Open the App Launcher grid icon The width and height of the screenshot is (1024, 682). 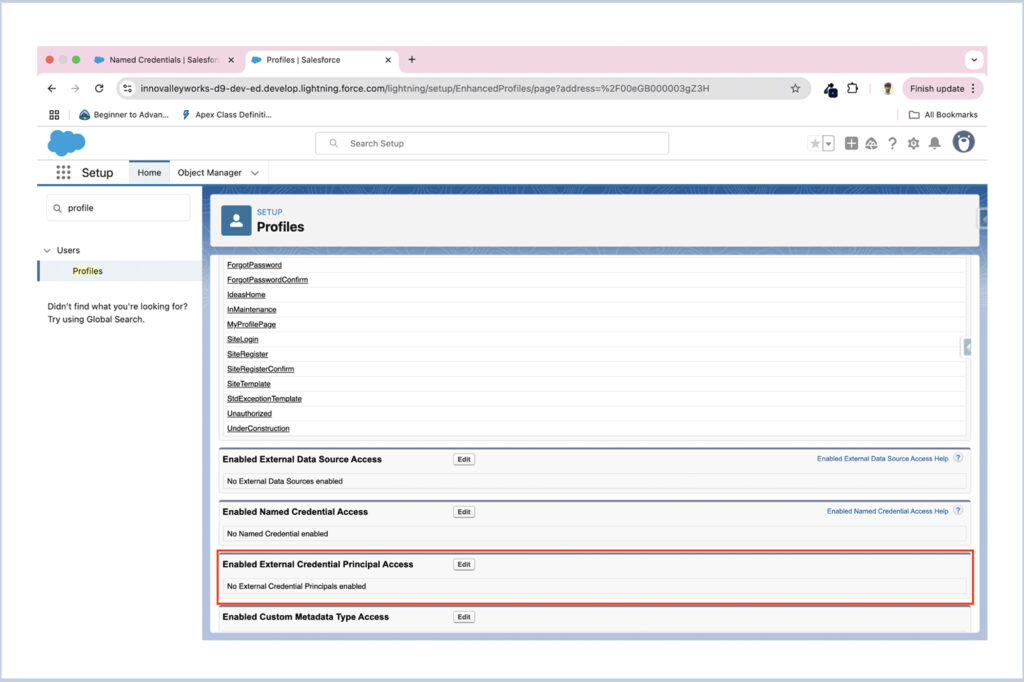tap(63, 172)
